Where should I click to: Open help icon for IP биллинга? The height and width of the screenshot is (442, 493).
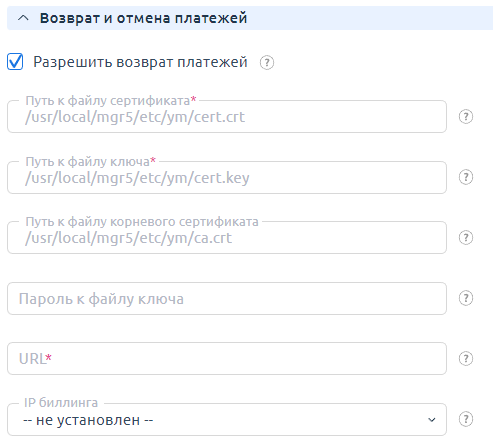[x=466, y=419]
